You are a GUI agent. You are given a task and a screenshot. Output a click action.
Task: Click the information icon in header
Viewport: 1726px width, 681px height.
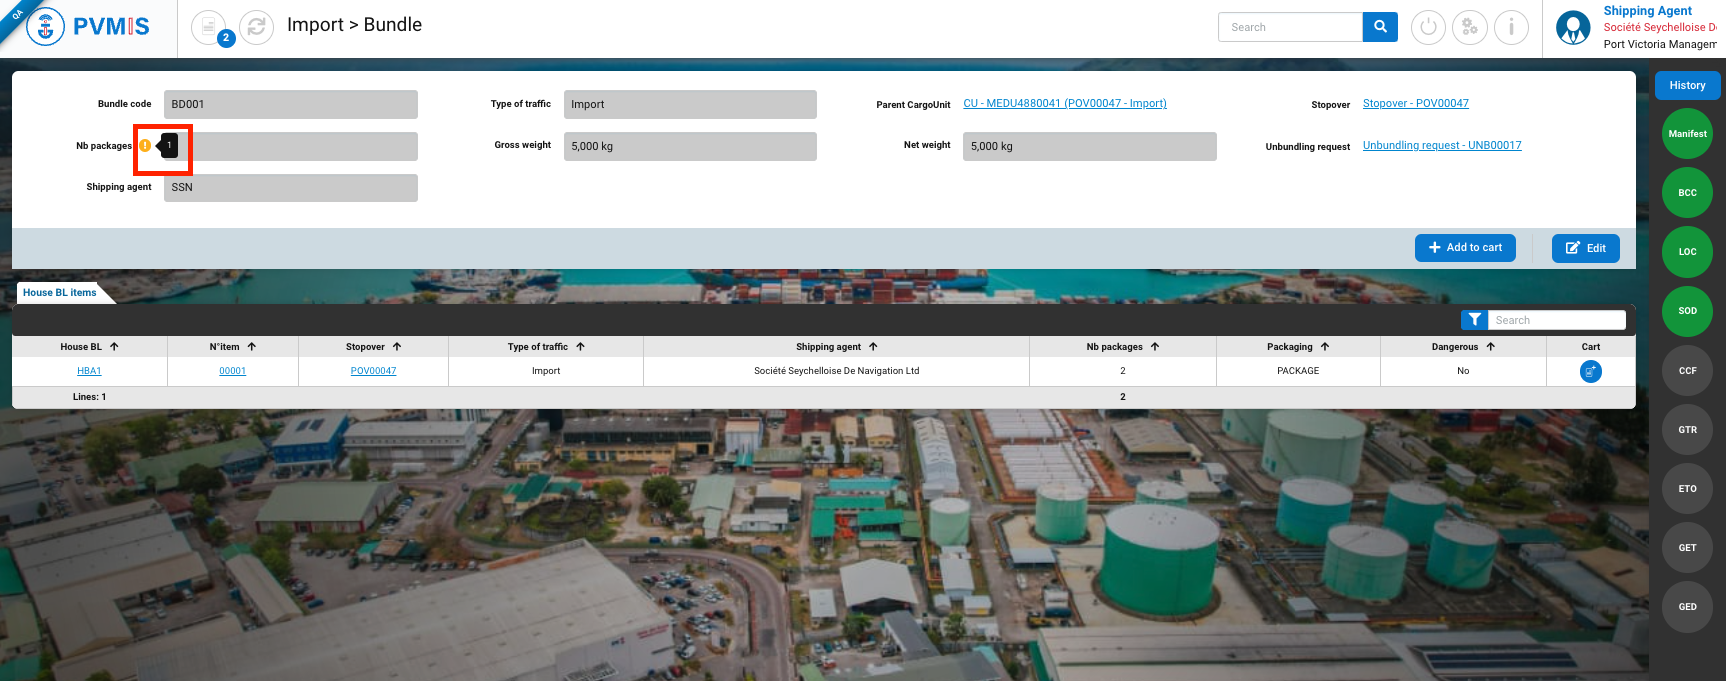(x=1511, y=27)
